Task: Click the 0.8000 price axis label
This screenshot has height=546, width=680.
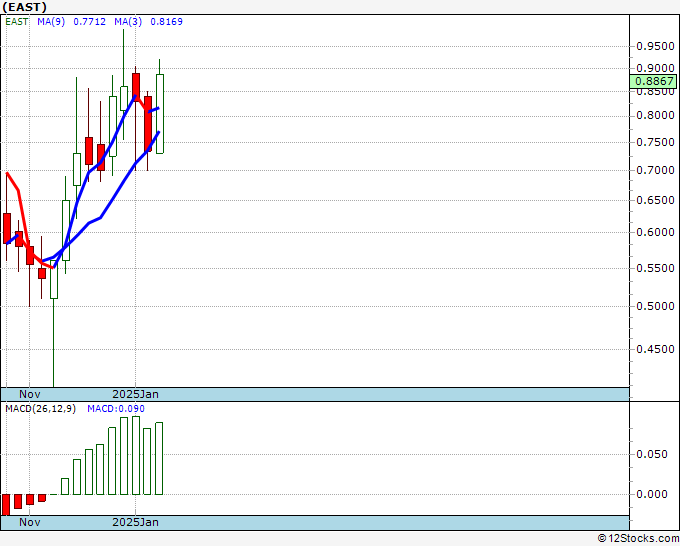Action: click(655, 115)
